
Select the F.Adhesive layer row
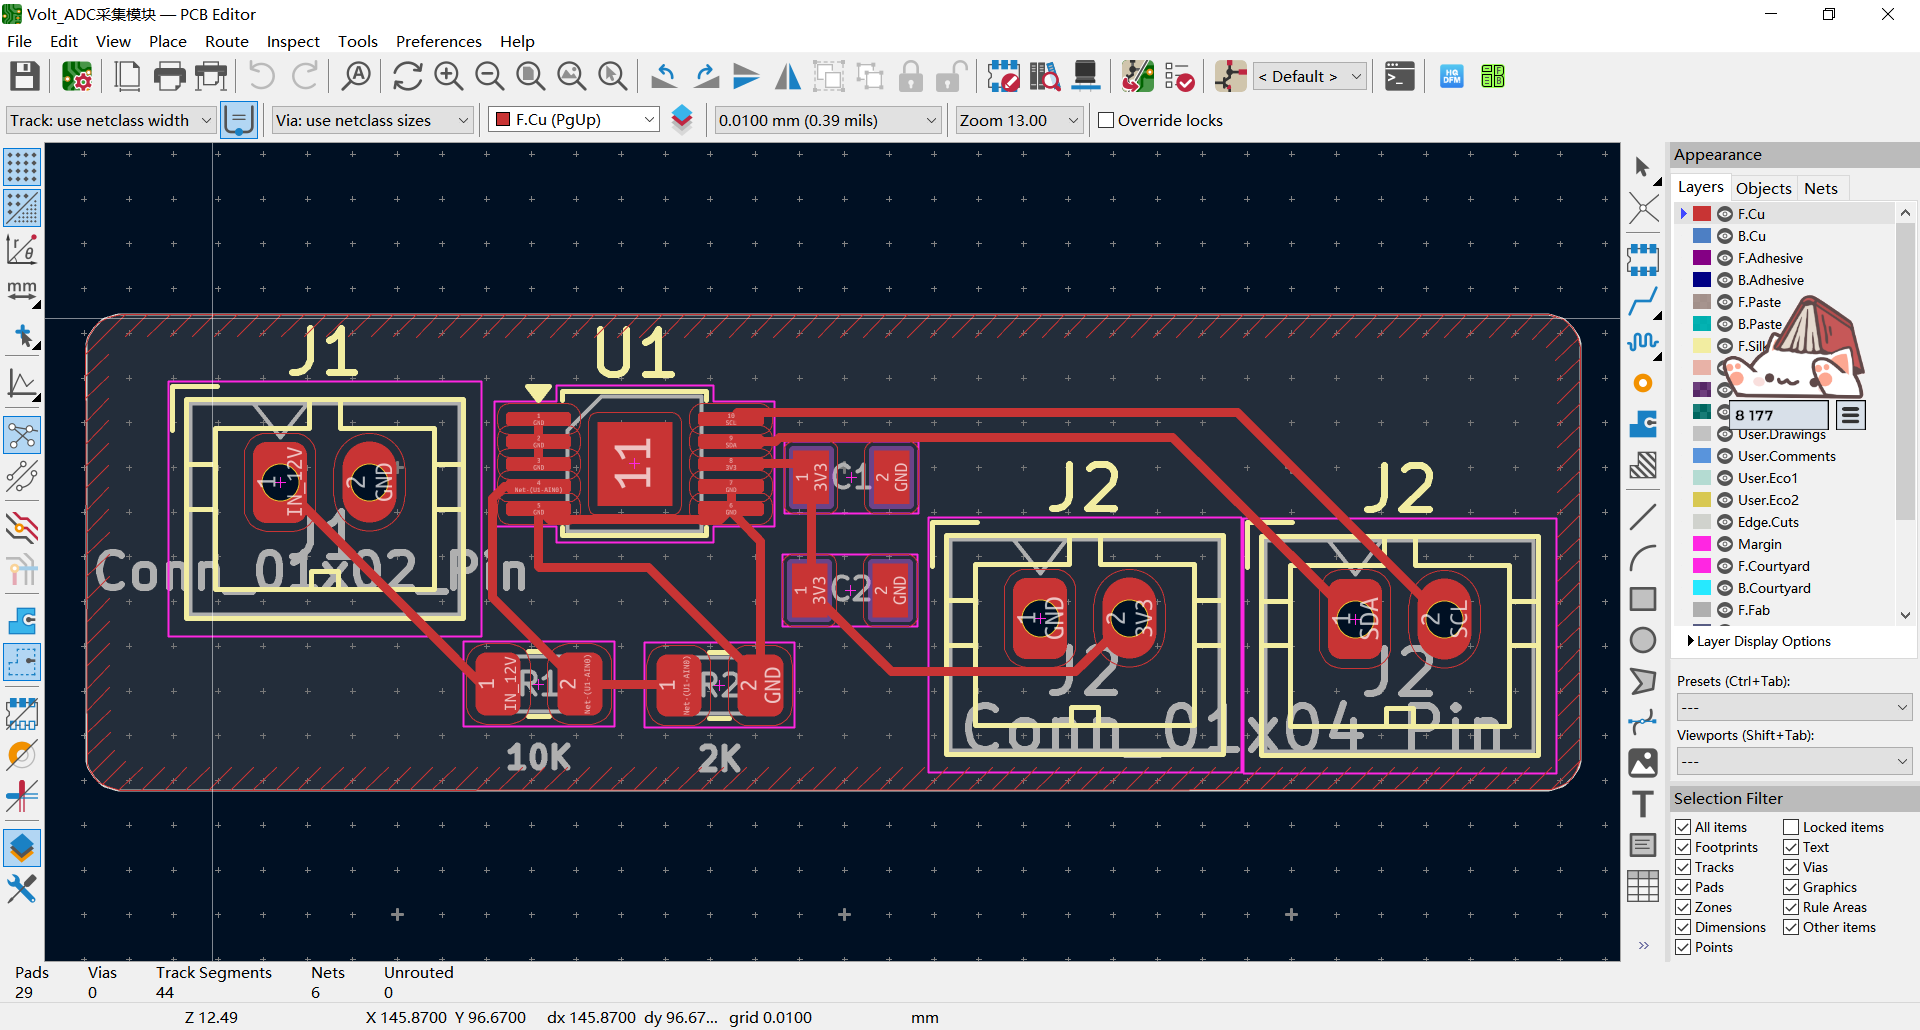click(1785, 258)
